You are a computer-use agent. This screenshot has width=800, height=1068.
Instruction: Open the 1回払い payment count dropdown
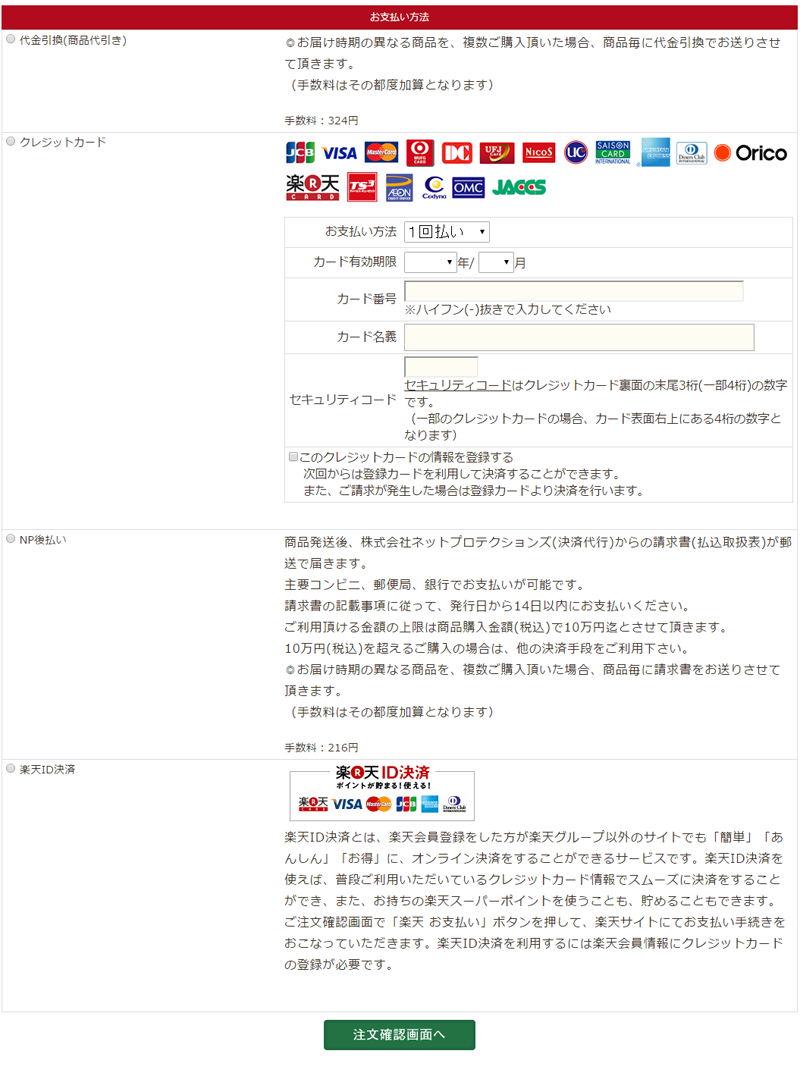447,232
